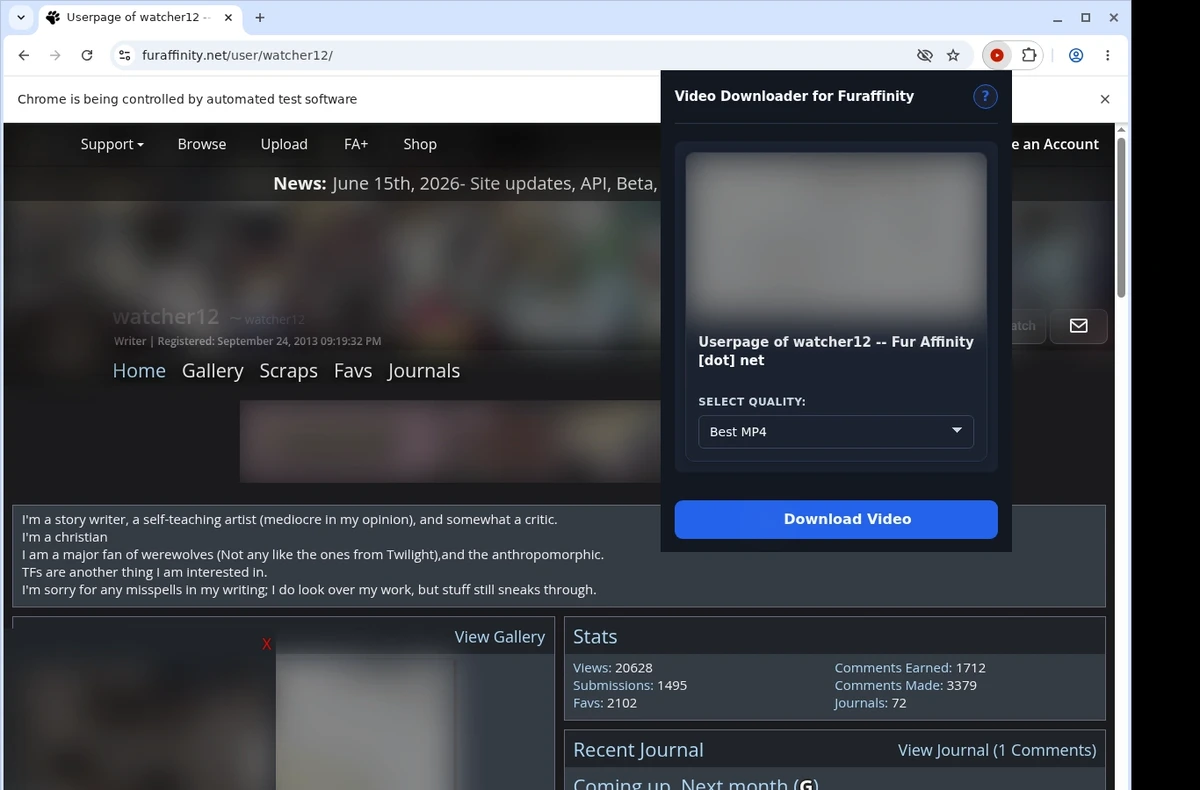Open a new tab with plus icon
Screen dimensions: 1200x790
tap(260, 17)
